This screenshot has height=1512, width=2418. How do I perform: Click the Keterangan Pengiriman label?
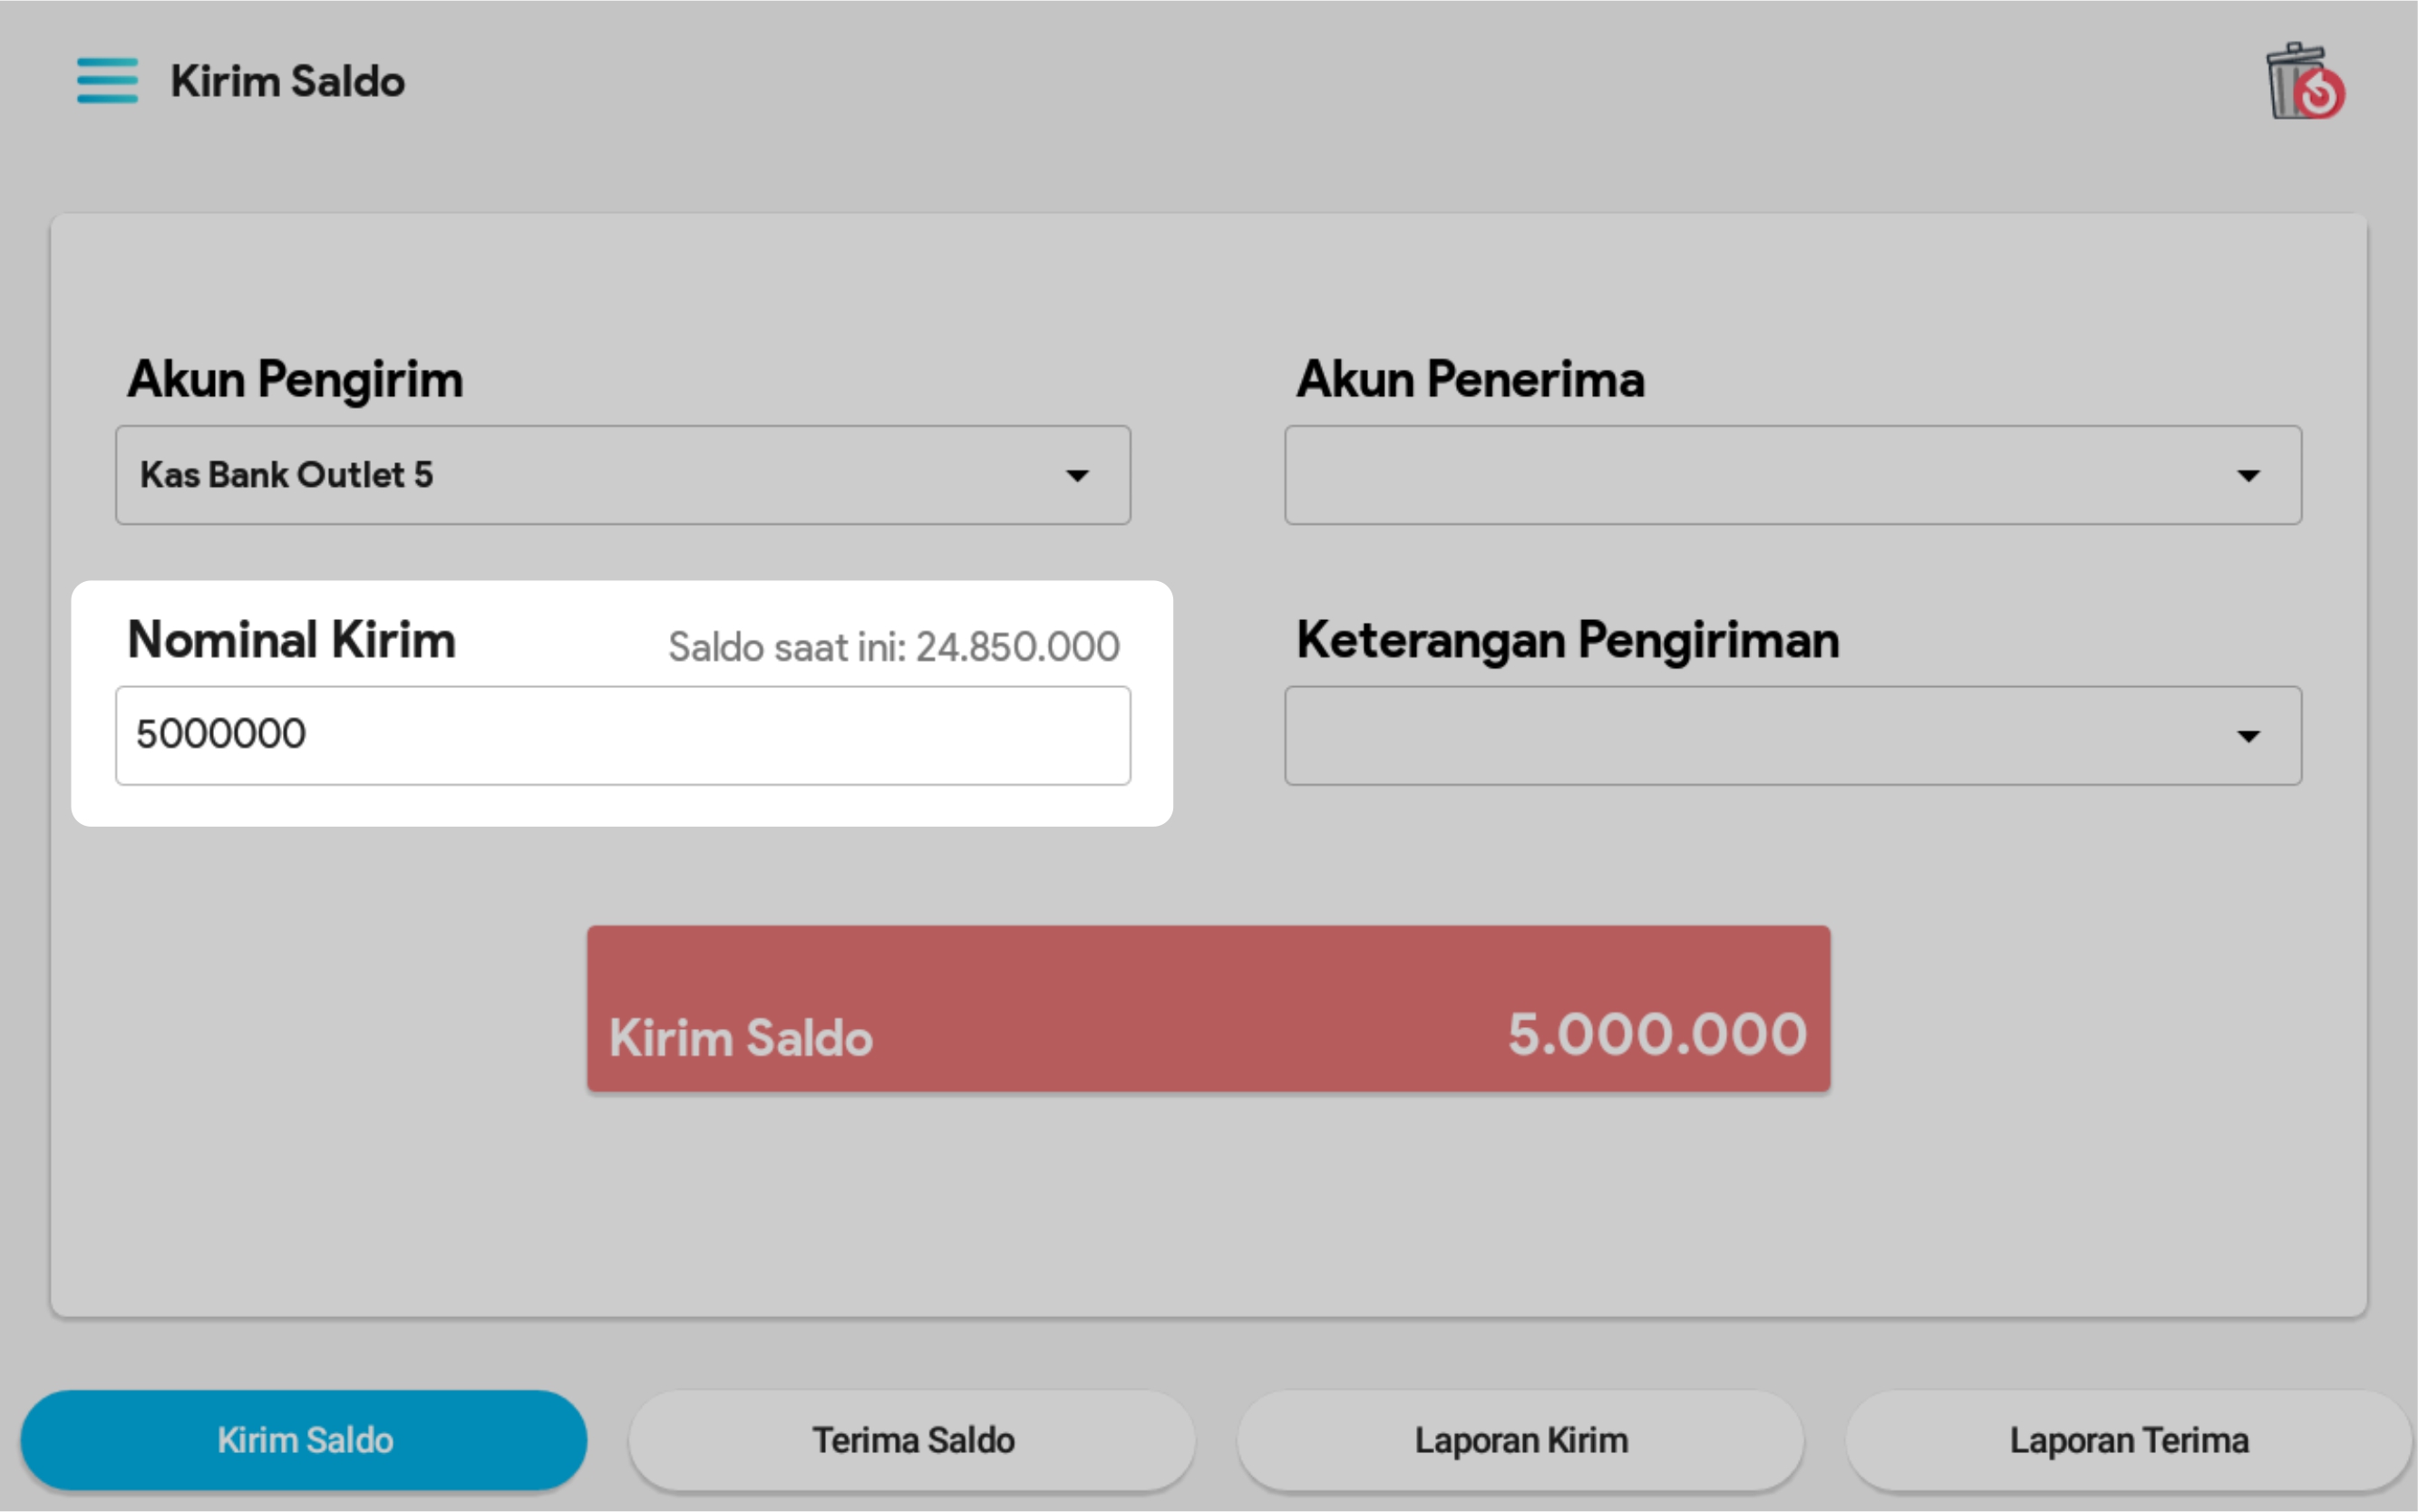(1567, 640)
